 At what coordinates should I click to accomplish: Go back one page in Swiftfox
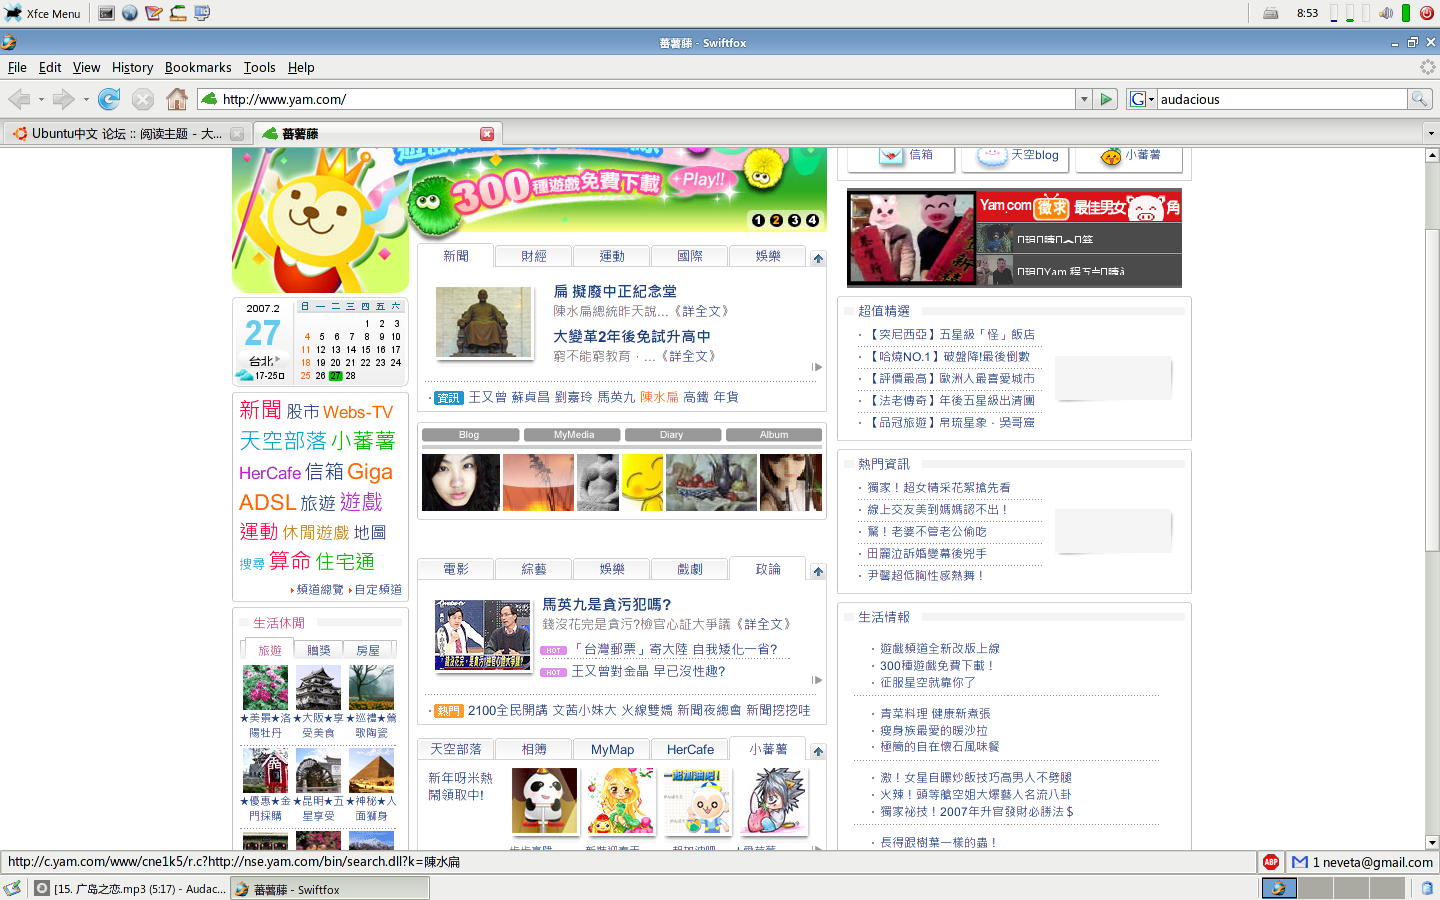(x=19, y=99)
